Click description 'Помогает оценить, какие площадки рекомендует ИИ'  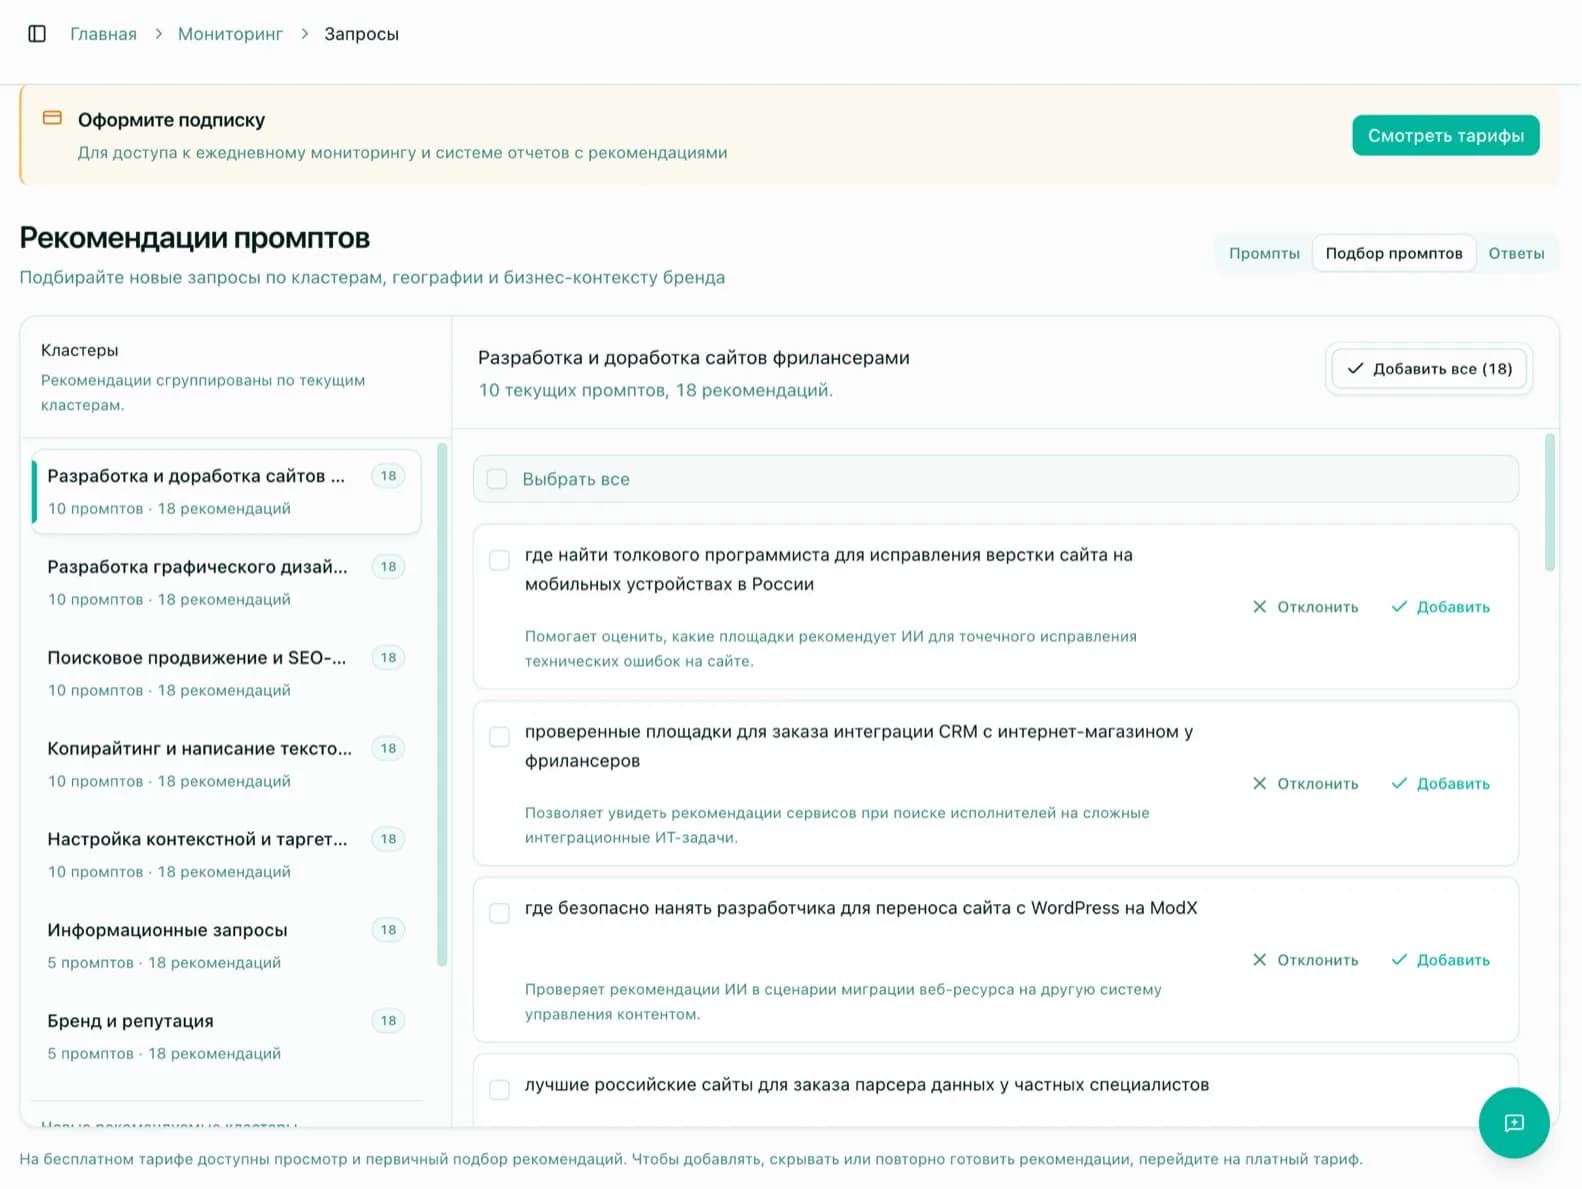pos(830,648)
